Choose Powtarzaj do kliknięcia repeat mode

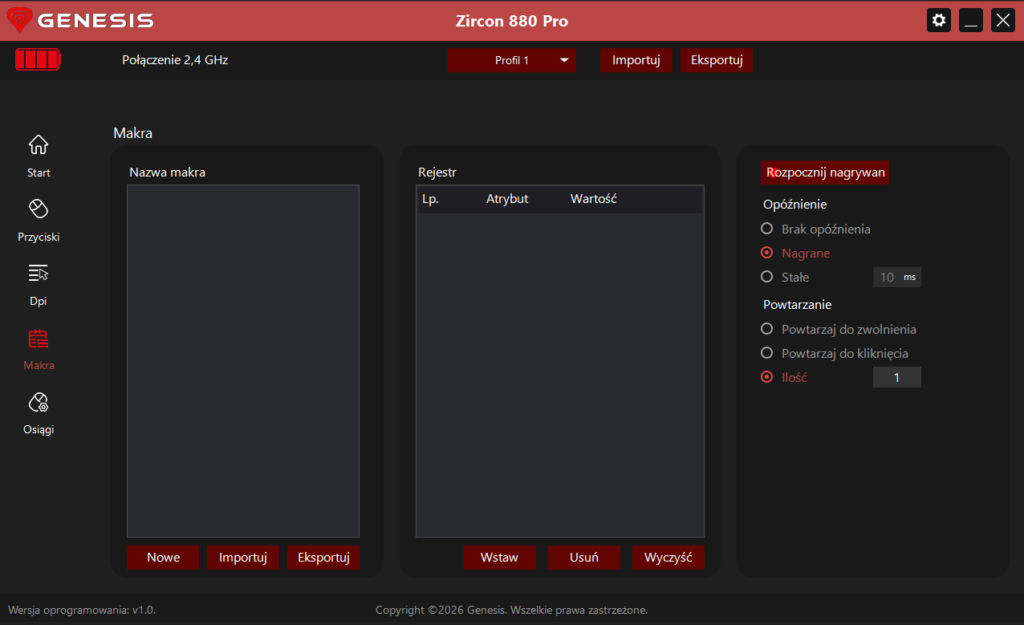[x=835, y=353]
